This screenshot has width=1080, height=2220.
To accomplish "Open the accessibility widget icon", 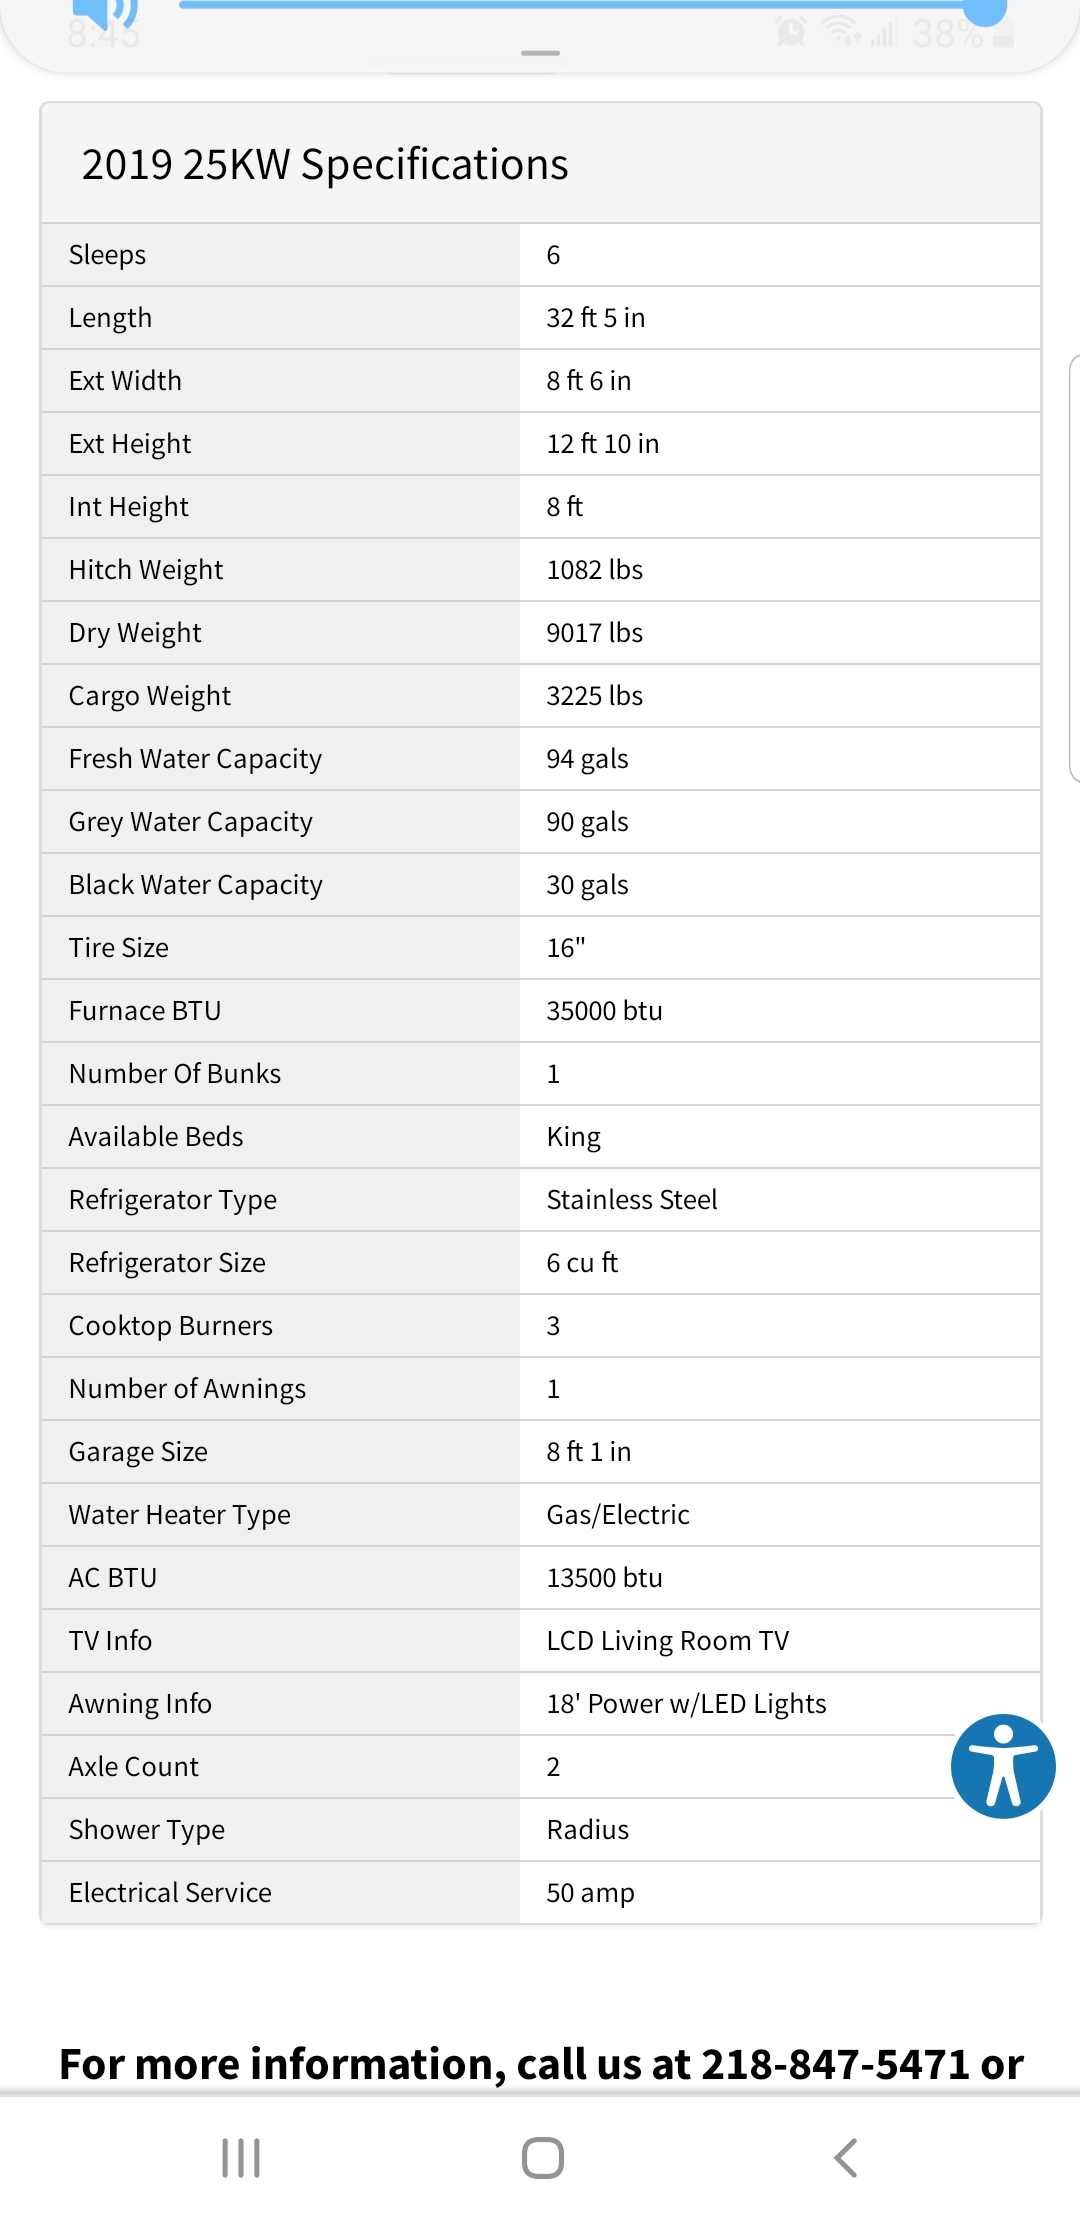I will (x=1003, y=1766).
